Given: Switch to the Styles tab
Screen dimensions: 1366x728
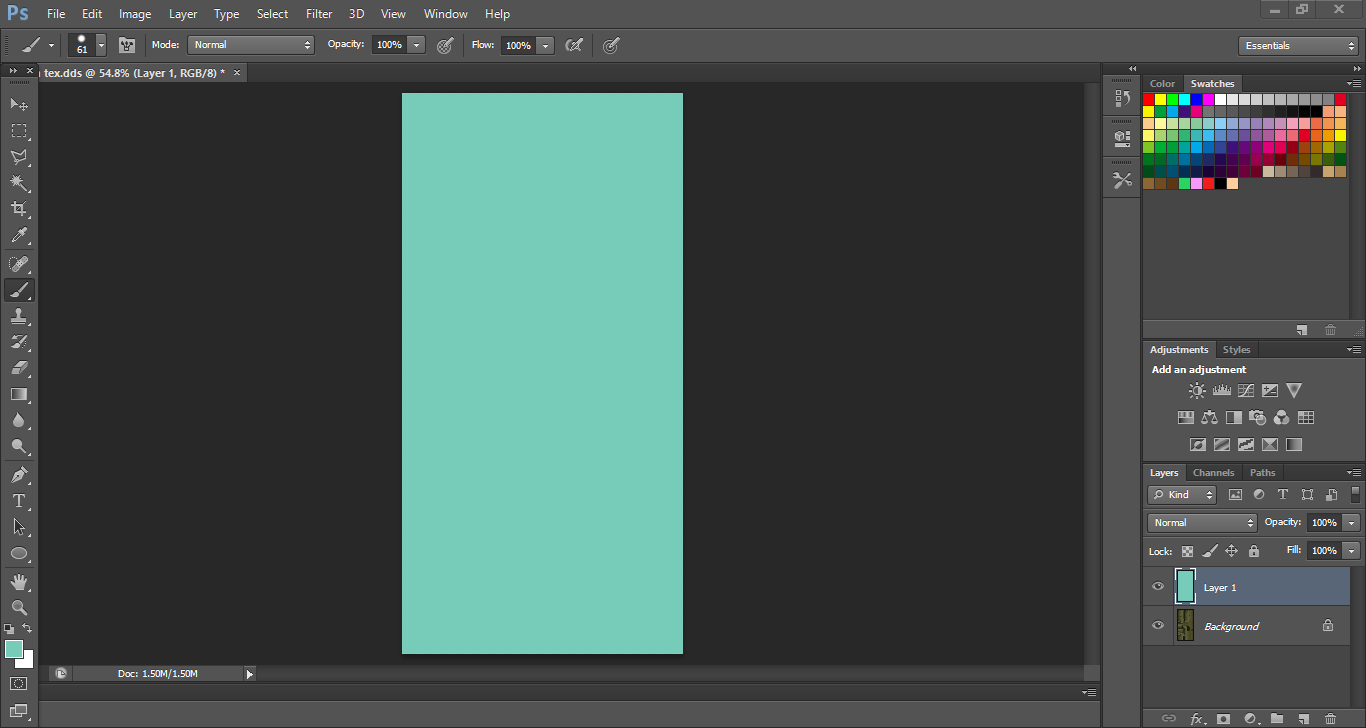Looking at the screenshot, I should (x=1236, y=350).
